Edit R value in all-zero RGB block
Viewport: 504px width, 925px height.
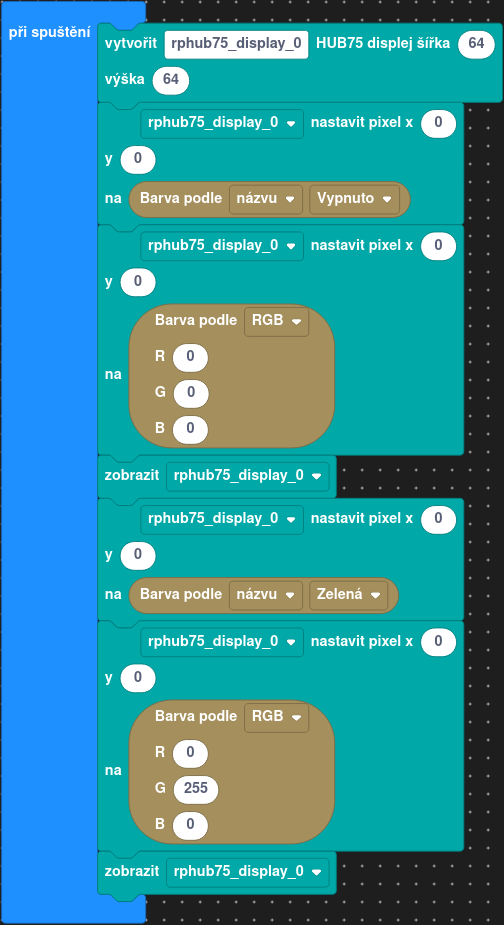click(190, 357)
